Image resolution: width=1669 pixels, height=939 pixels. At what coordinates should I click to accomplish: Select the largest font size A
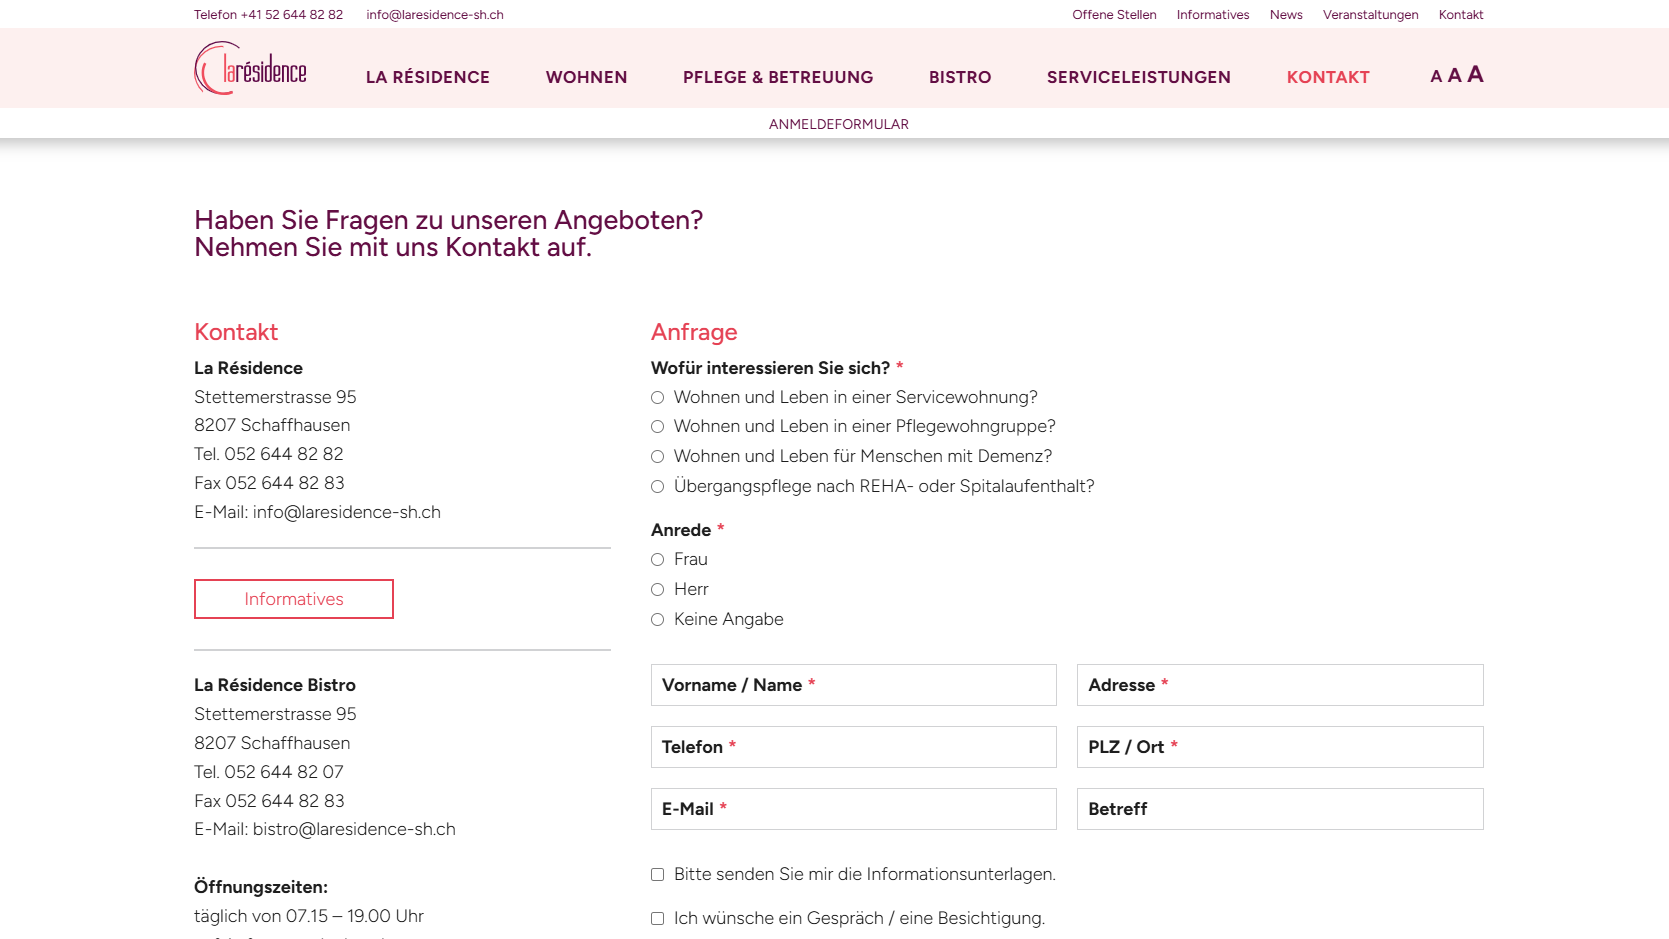(1475, 74)
